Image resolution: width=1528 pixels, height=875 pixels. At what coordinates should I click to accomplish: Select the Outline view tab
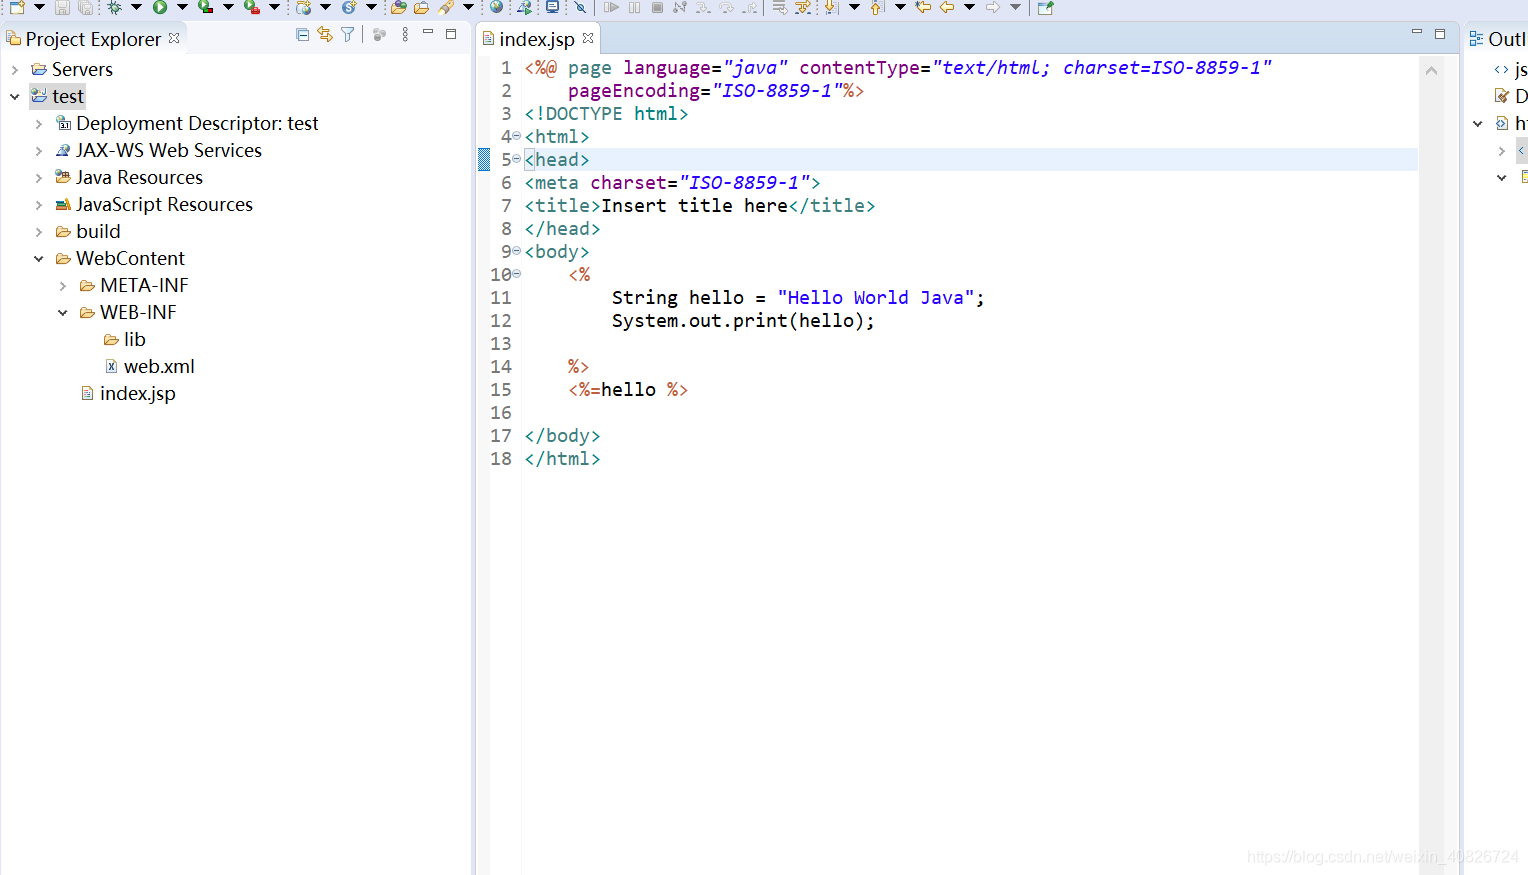click(x=1498, y=39)
